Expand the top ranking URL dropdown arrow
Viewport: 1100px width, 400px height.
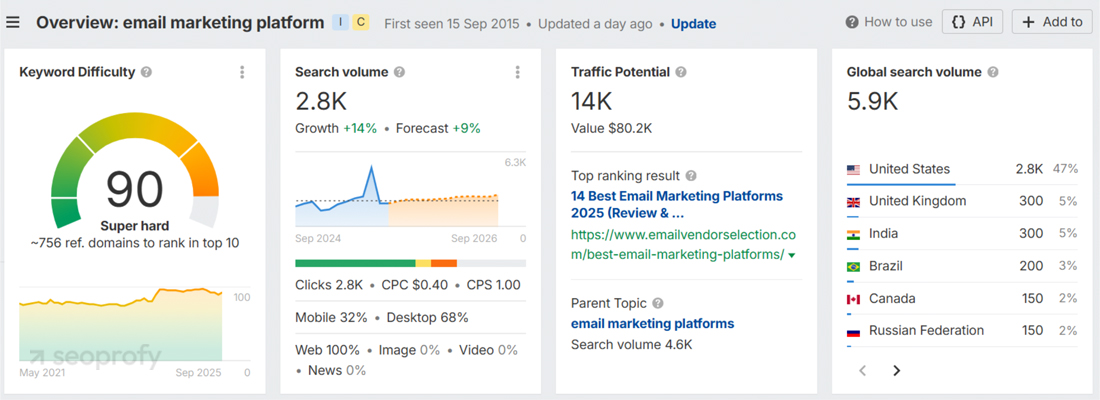click(792, 255)
